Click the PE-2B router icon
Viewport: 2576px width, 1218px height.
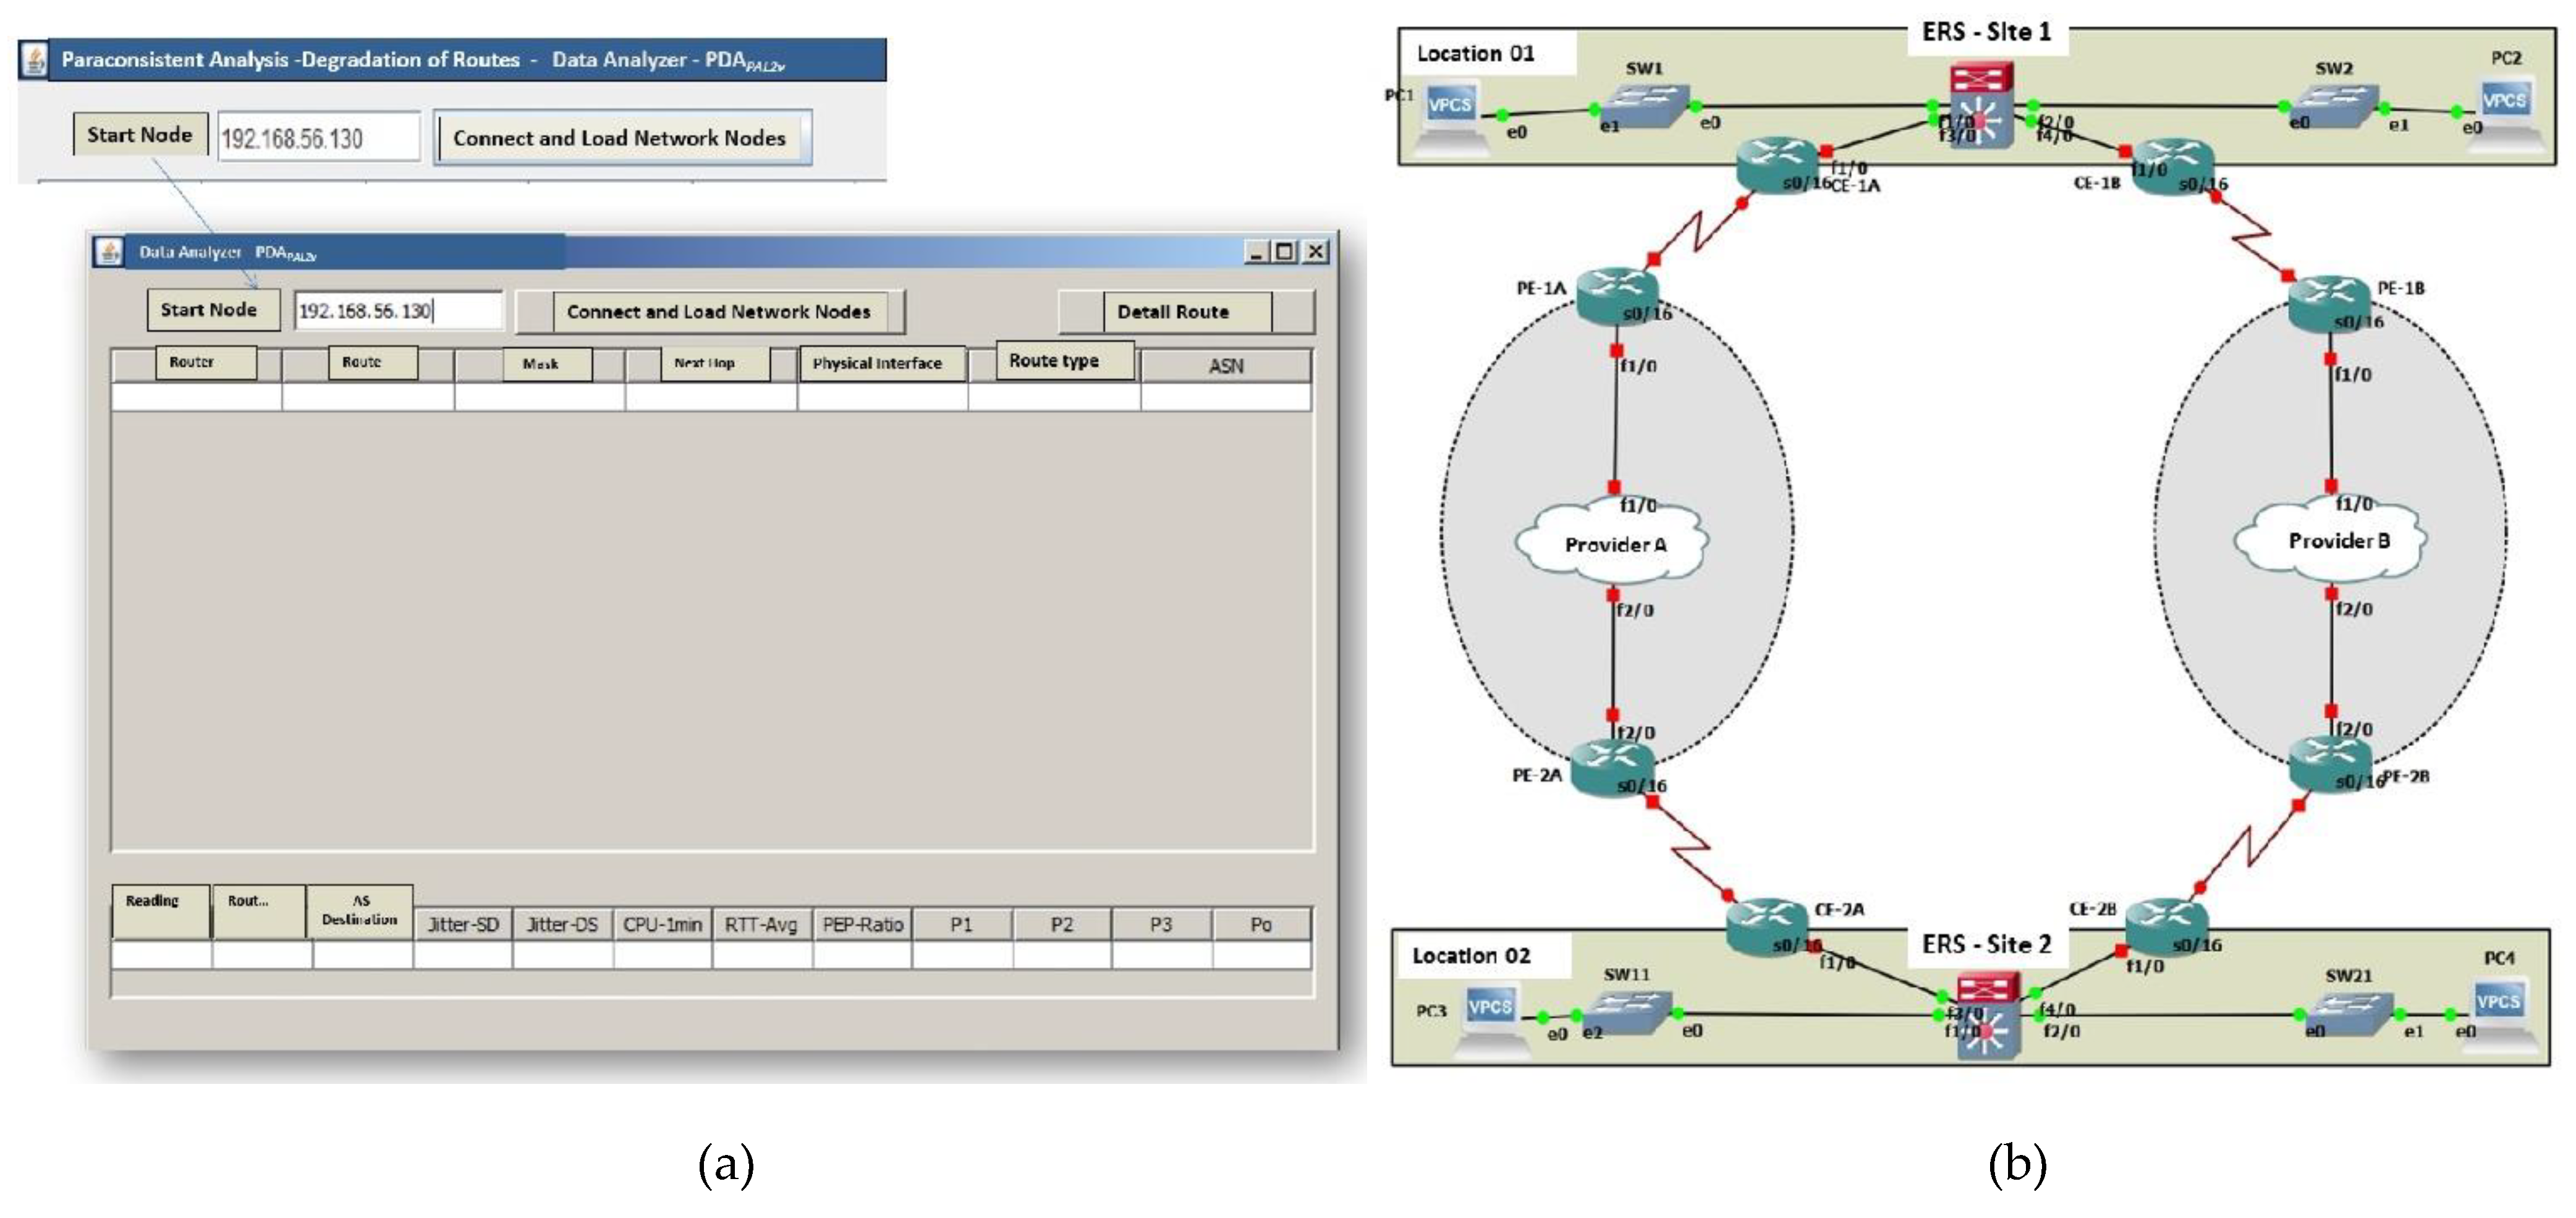(2329, 765)
